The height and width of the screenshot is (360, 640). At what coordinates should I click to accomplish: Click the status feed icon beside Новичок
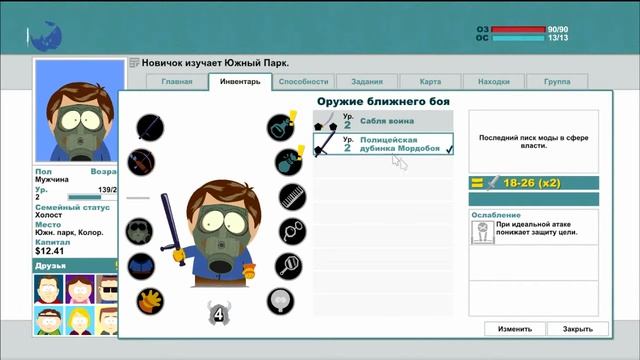[134, 63]
